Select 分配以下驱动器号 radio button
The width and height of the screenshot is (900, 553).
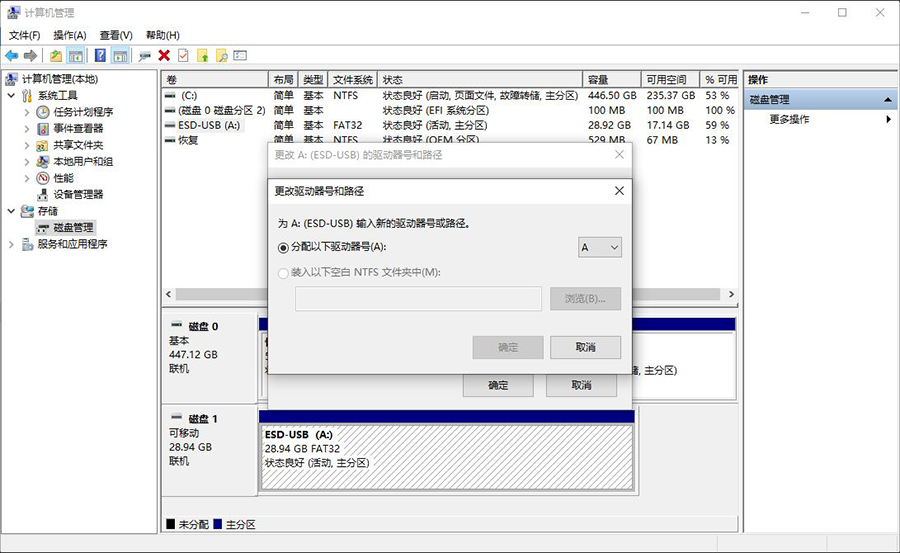[282, 248]
